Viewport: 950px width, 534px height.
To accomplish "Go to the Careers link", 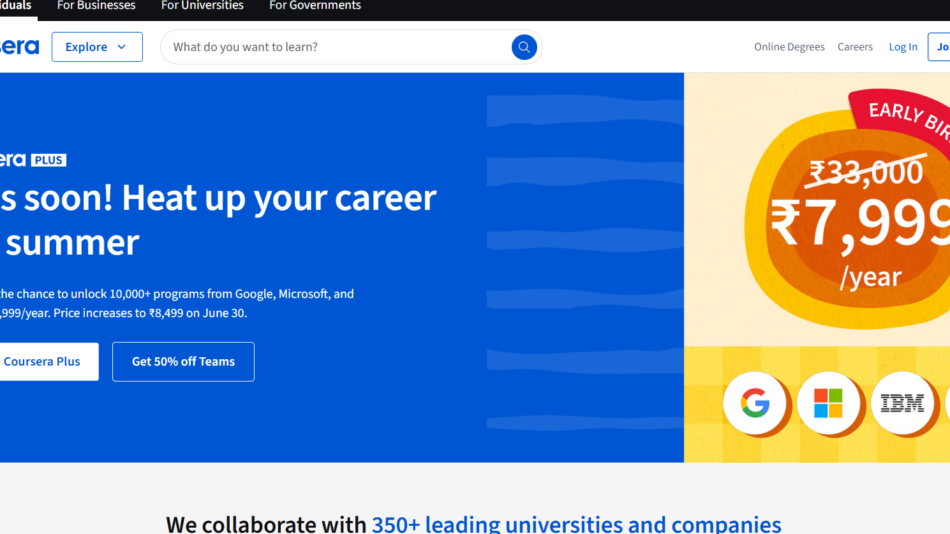I will point(855,47).
